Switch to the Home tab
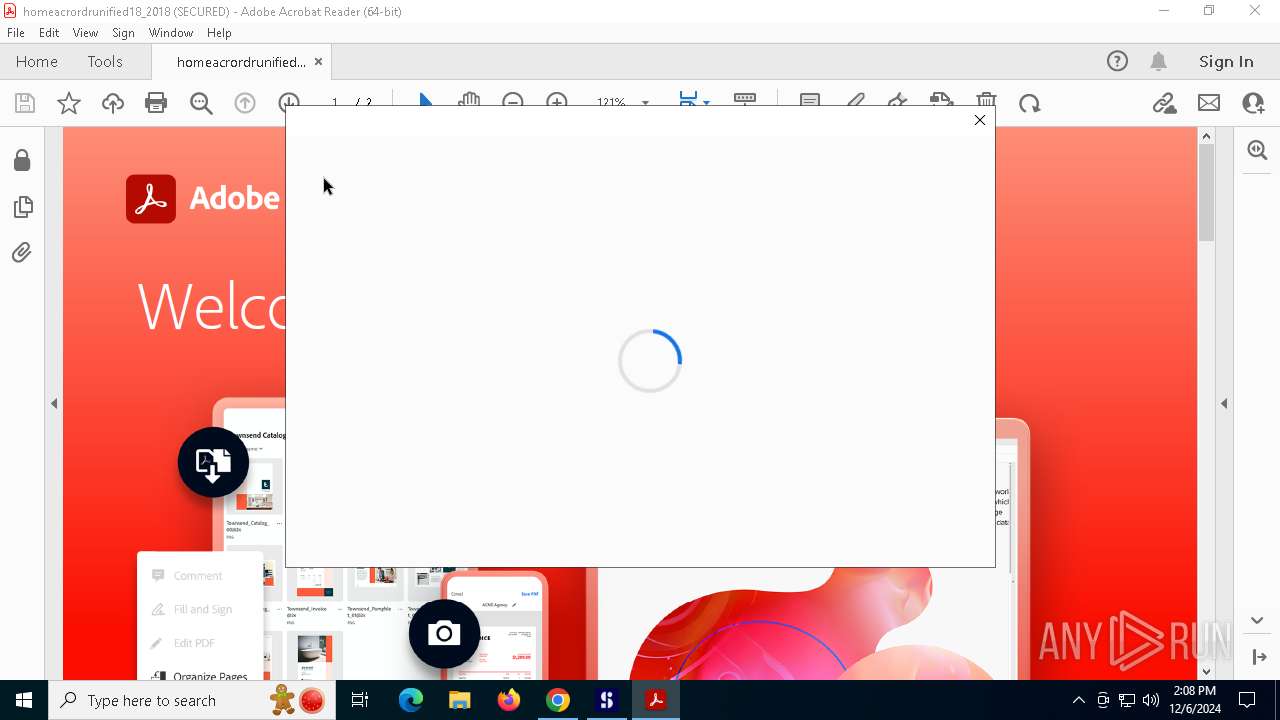 tap(37, 61)
